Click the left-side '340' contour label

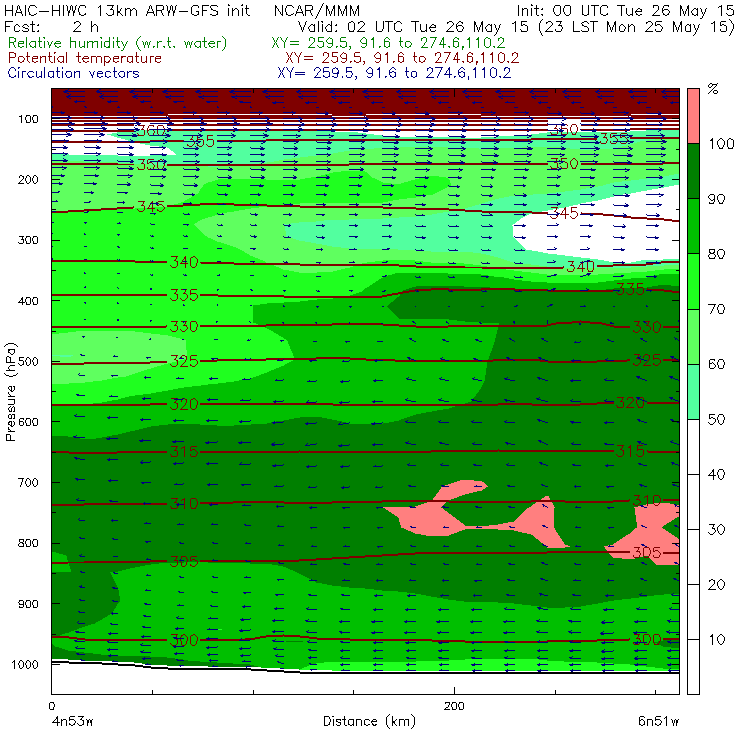coord(184,262)
